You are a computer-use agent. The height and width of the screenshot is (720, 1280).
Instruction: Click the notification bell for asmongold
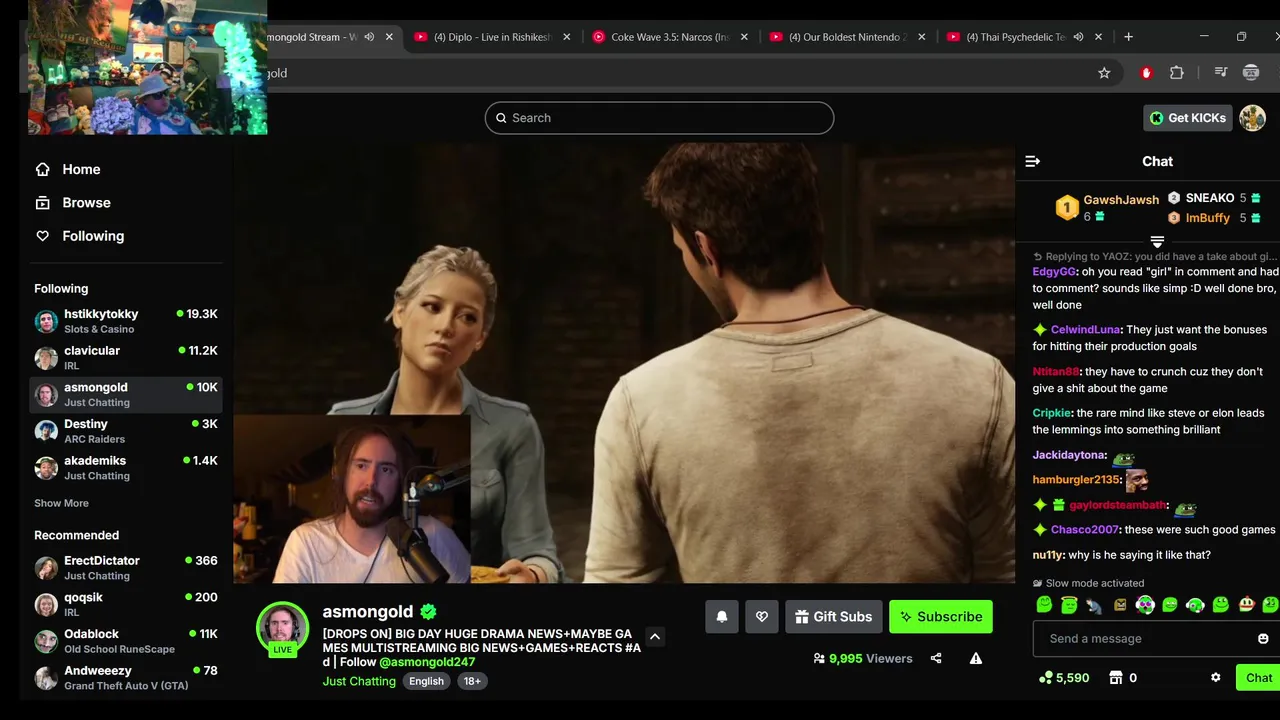[722, 617]
